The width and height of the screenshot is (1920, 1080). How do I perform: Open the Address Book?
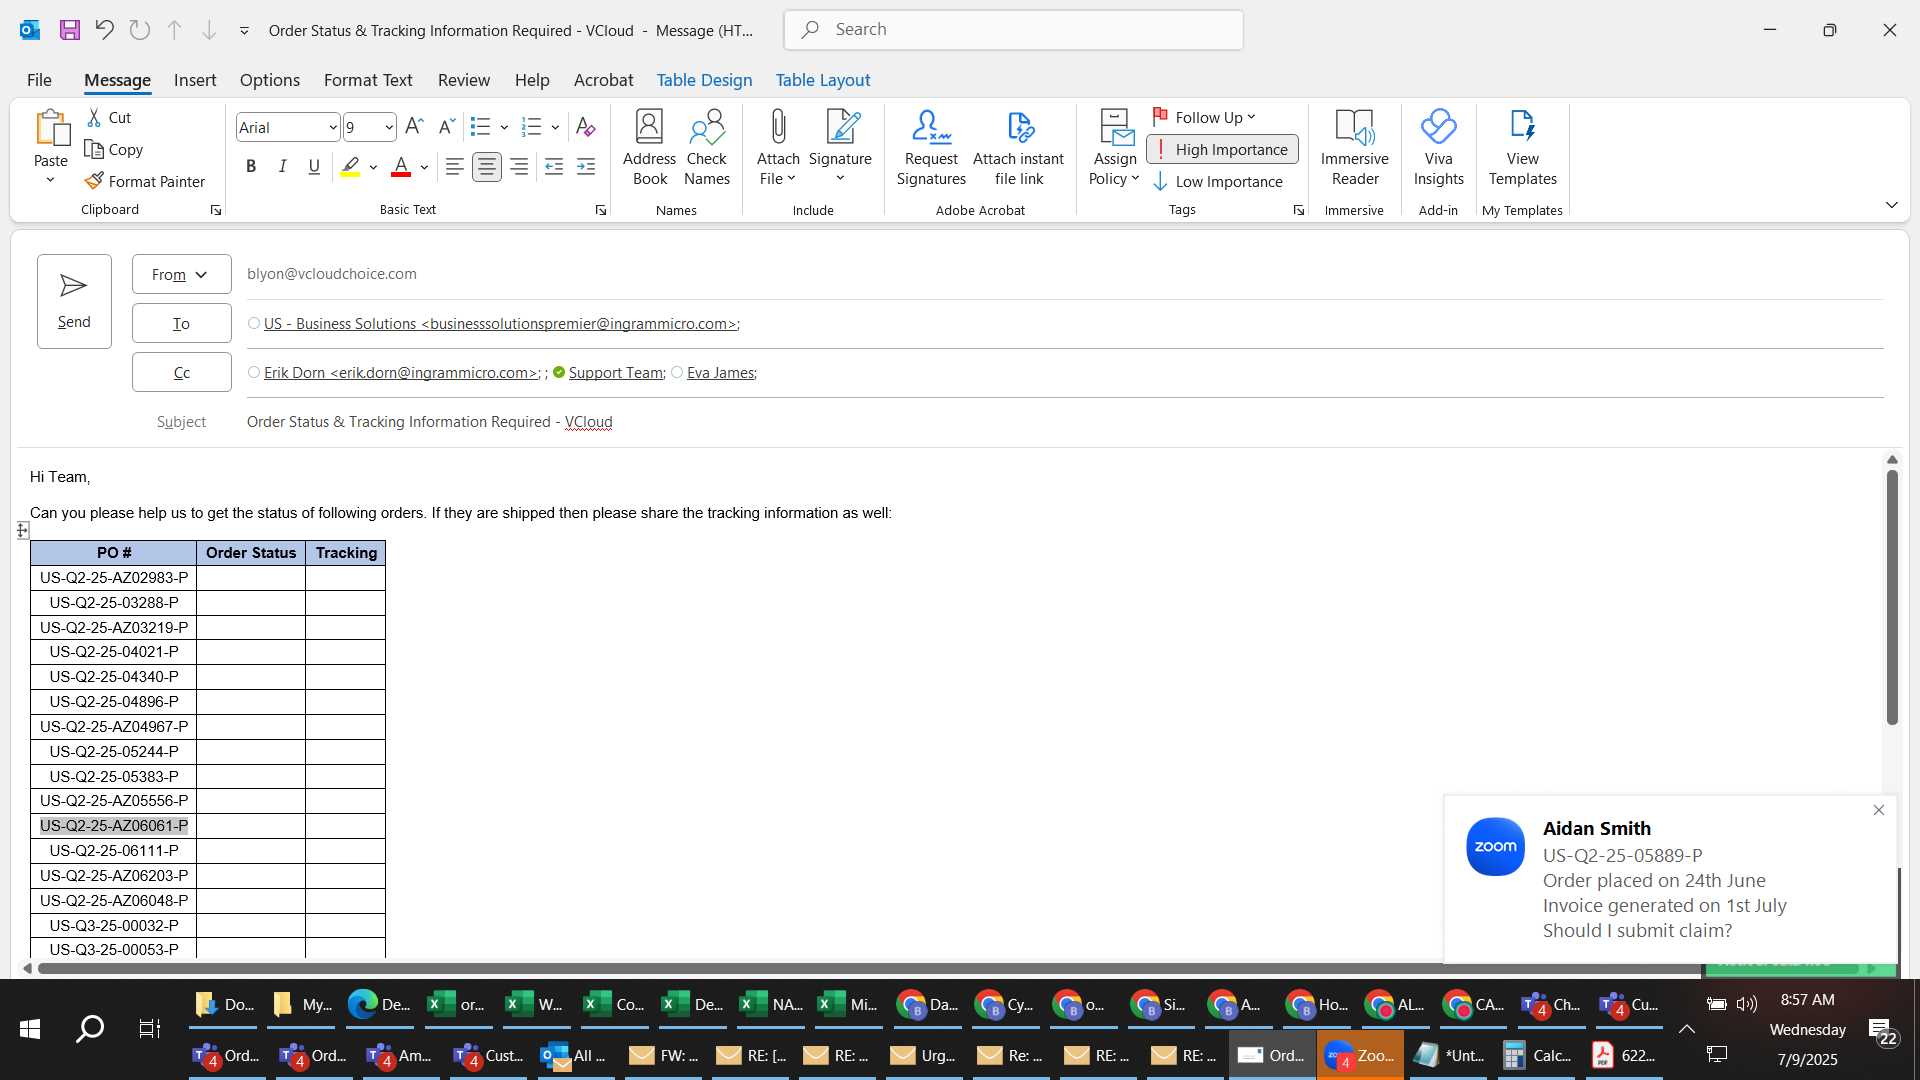[650, 147]
